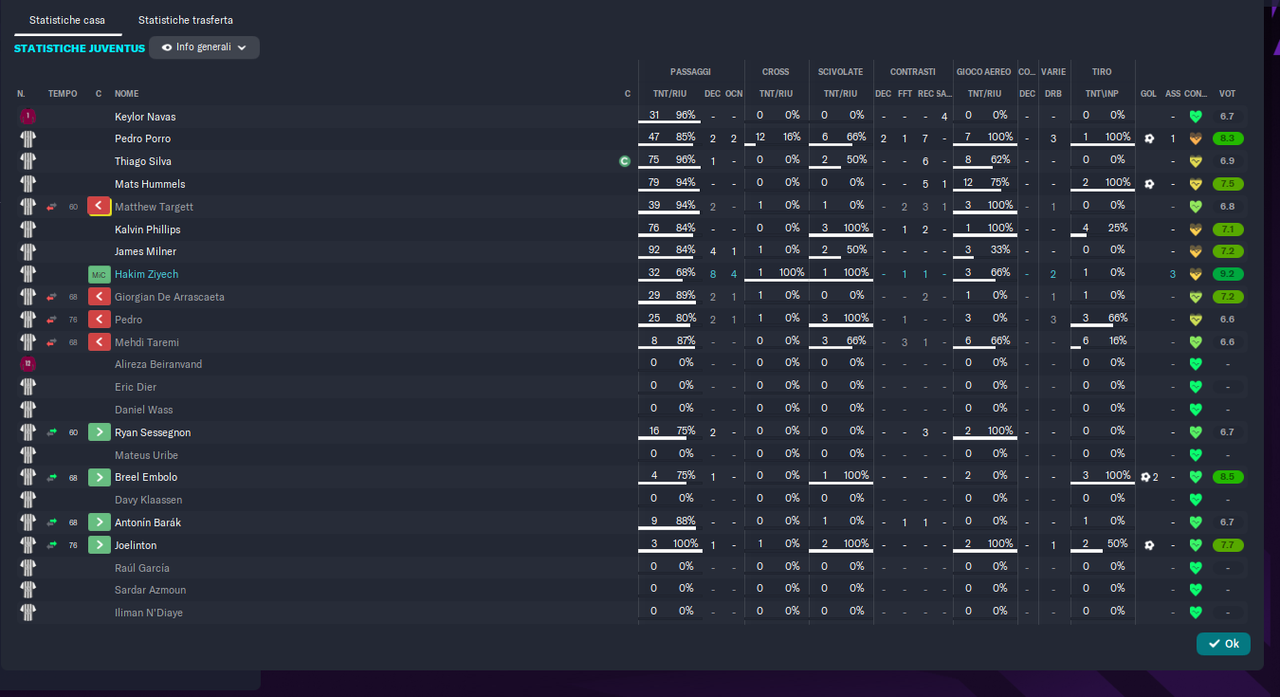The image size is (1280, 697).
Task: Open Mats Hummels player name
Action: (150, 184)
